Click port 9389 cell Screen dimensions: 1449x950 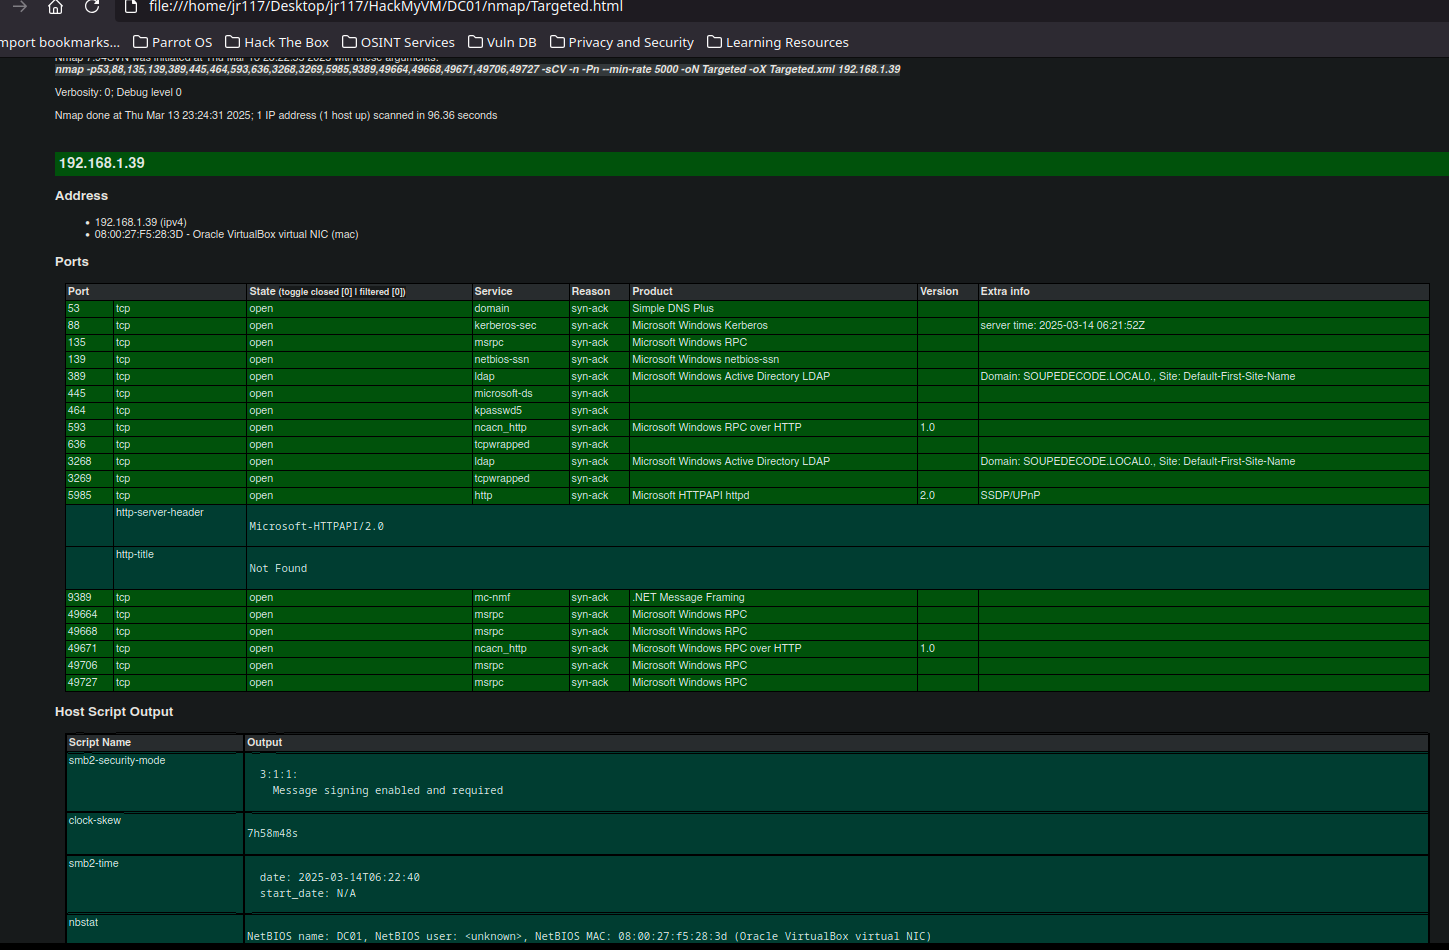(x=89, y=598)
